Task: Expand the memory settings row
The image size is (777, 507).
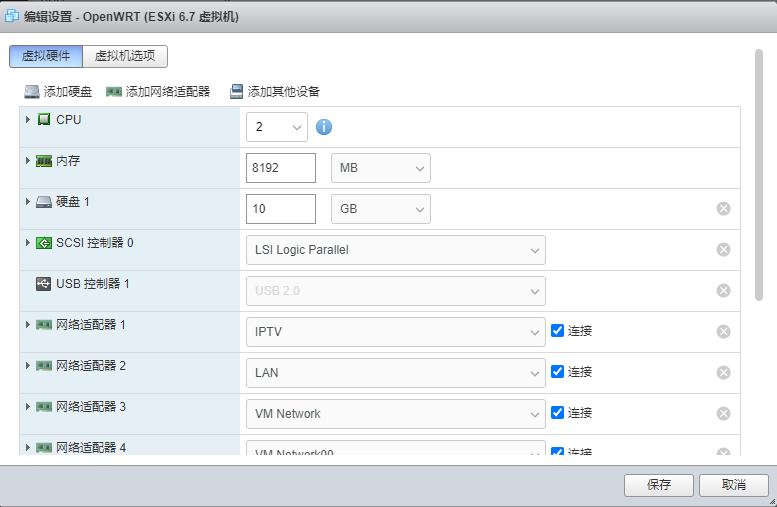Action: pyautogui.click(x=28, y=161)
